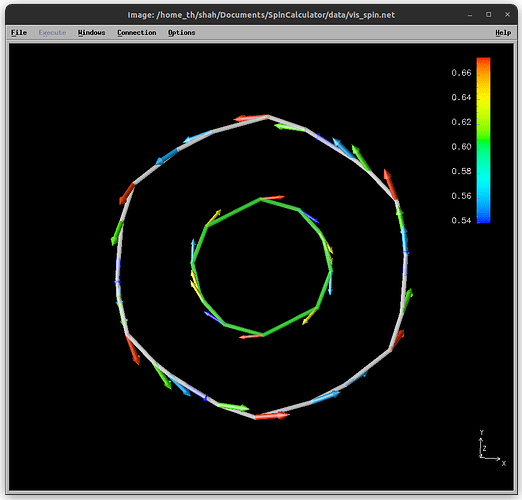Open the Connection menu

tap(137, 33)
